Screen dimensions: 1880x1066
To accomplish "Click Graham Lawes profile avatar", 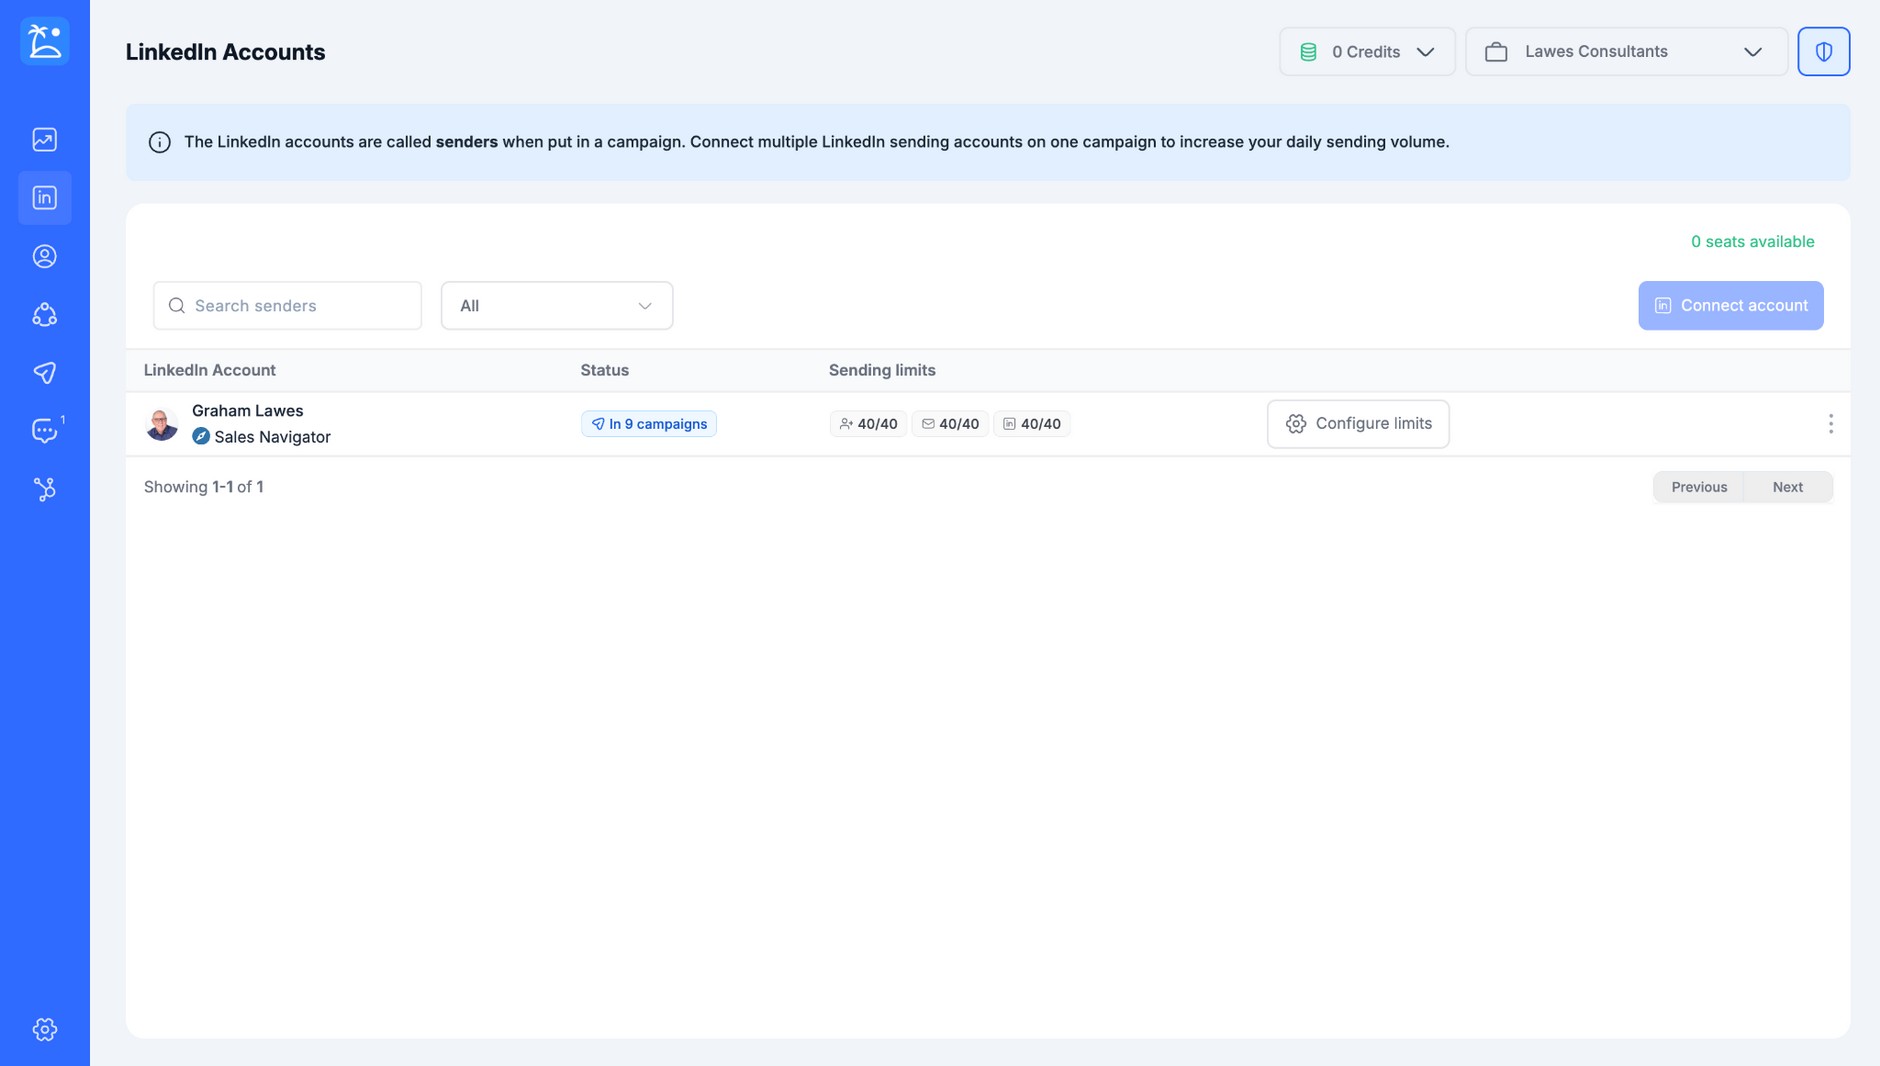I will (x=161, y=424).
